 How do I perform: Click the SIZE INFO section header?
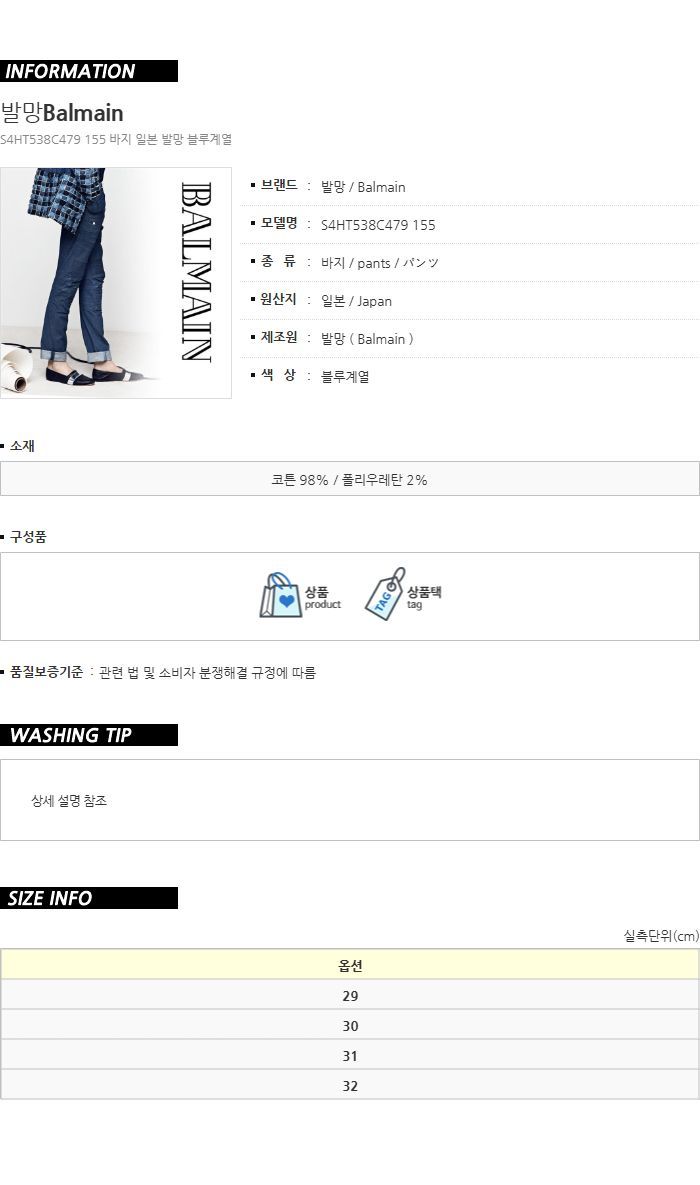pos(88,898)
